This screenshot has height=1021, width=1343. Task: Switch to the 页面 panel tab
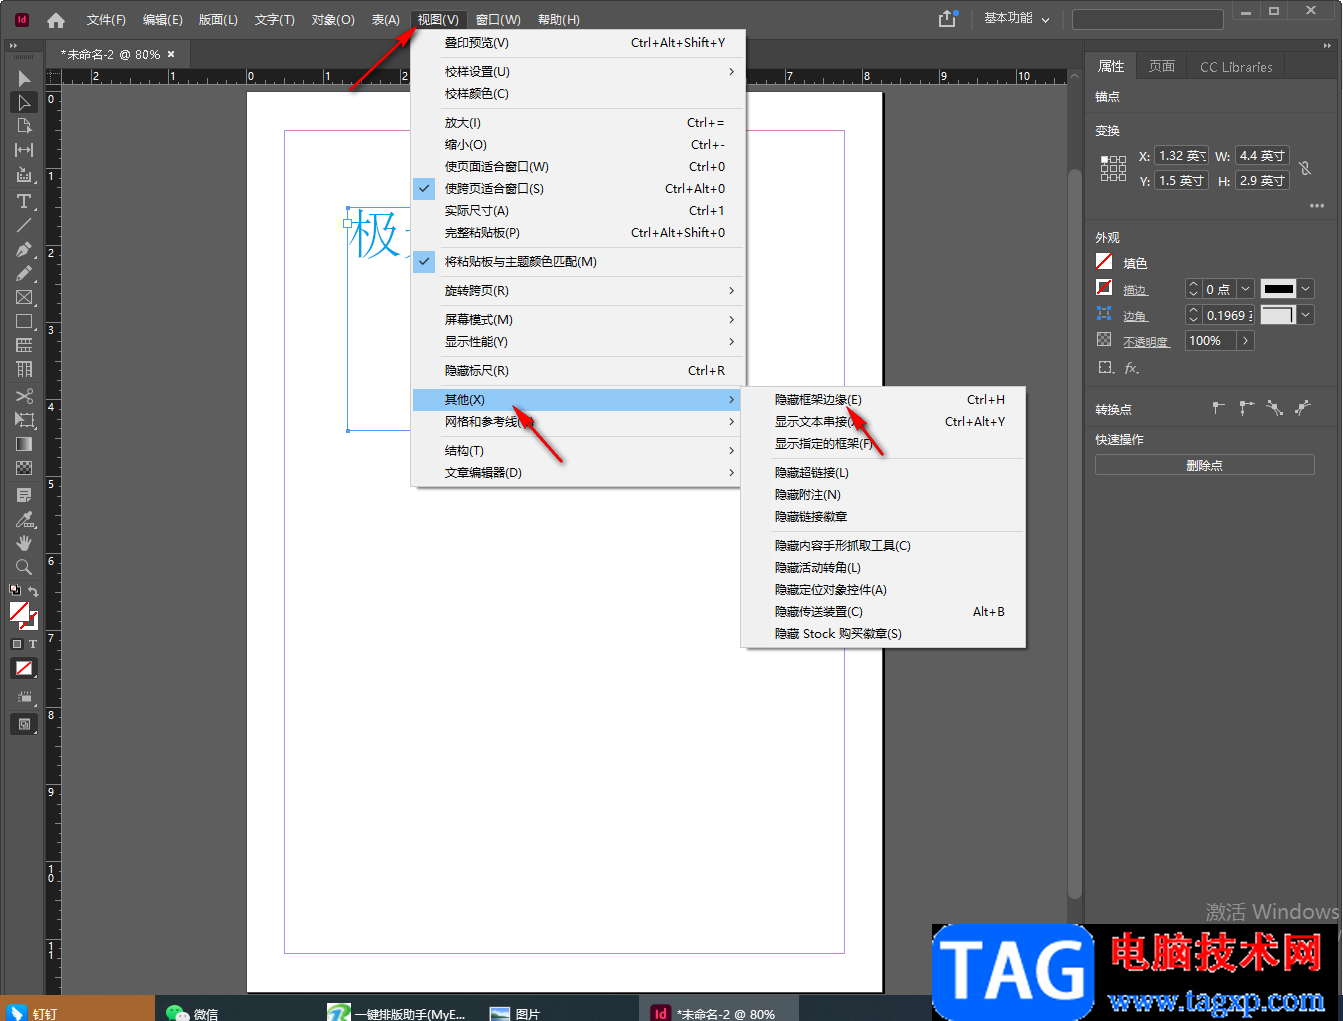1161,66
